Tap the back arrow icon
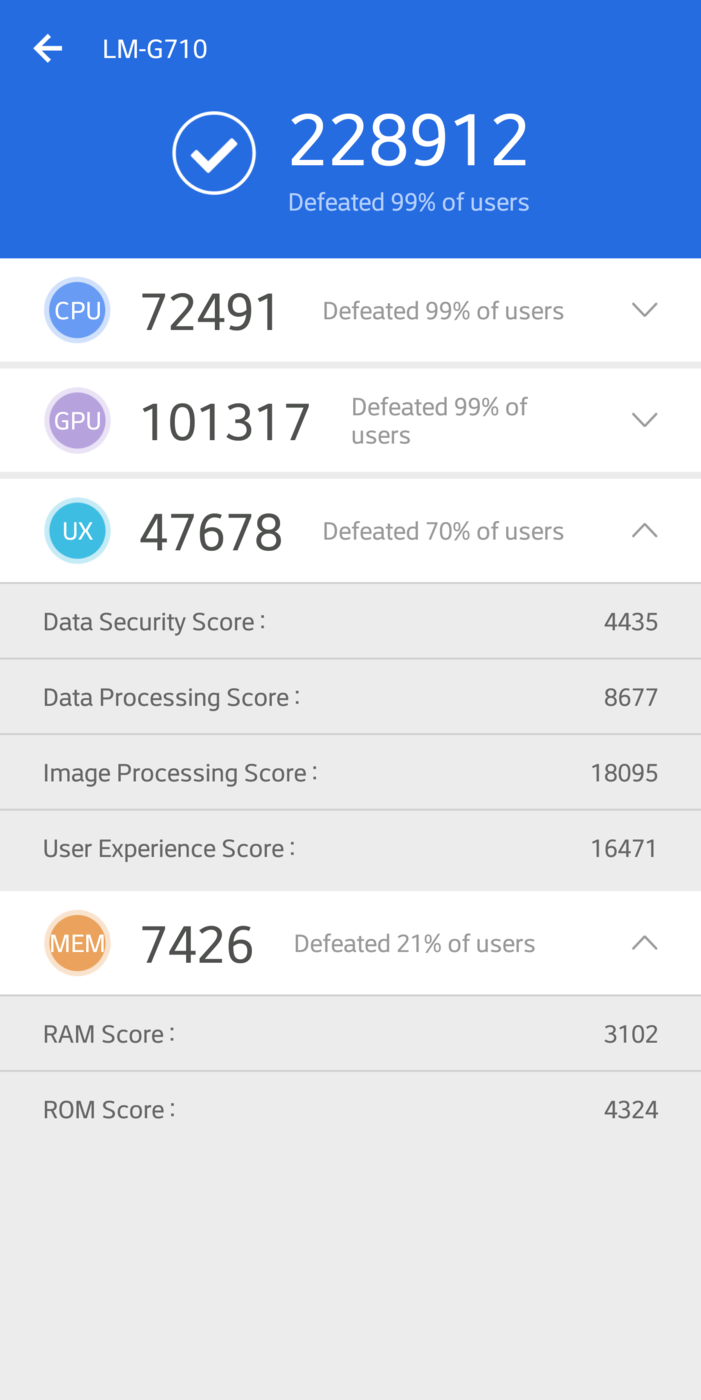Screen dimensions: 701x1400 [x=47, y=48]
